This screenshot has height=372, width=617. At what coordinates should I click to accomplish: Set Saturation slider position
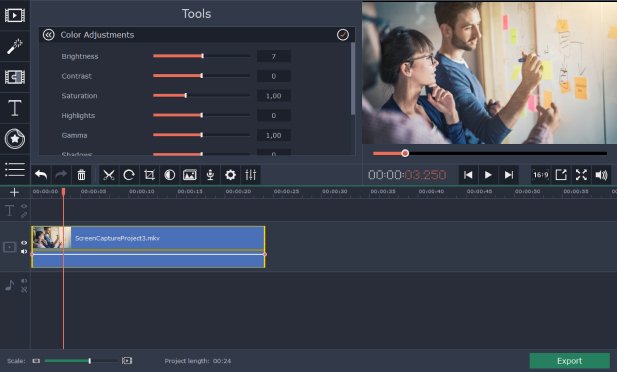click(x=201, y=95)
